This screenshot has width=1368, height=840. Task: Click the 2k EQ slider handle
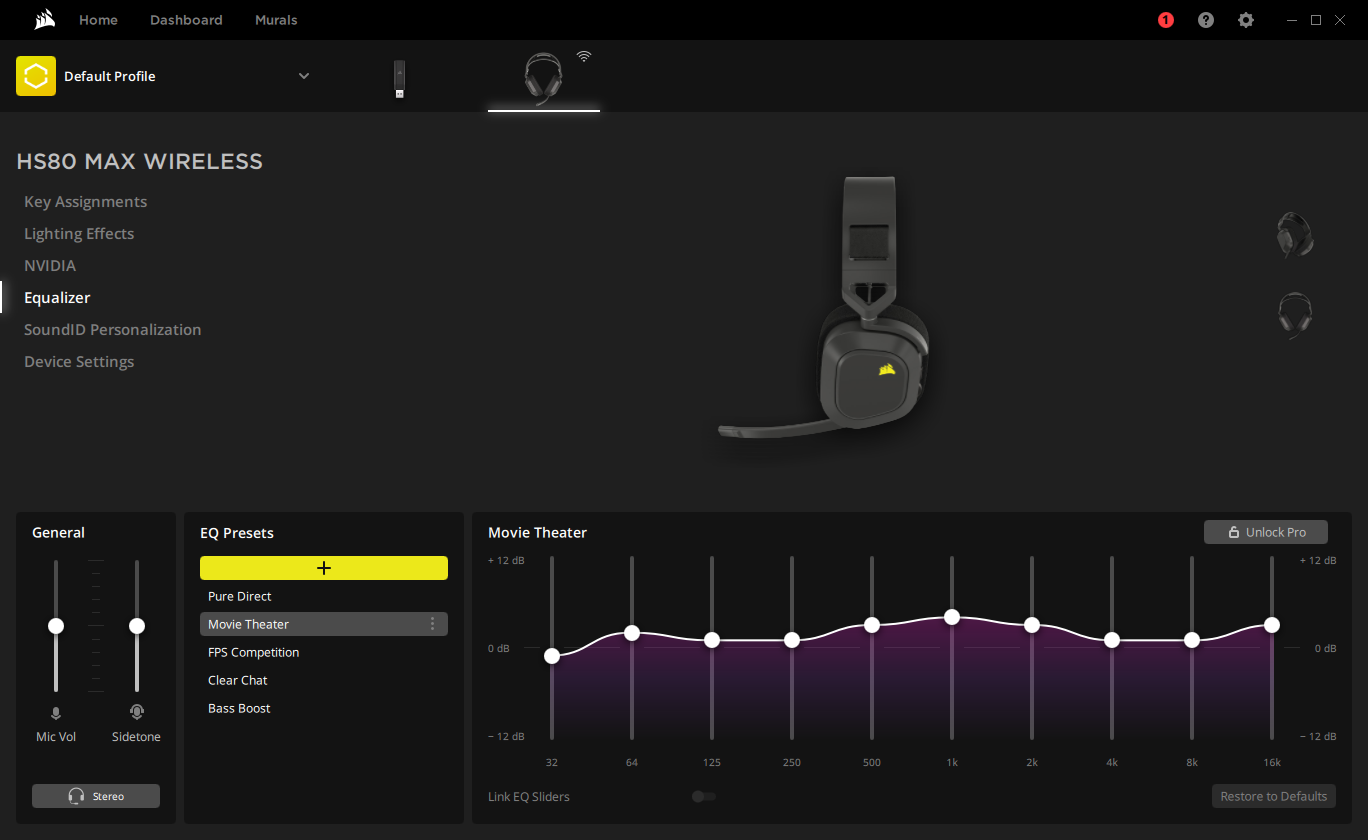[1032, 625]
